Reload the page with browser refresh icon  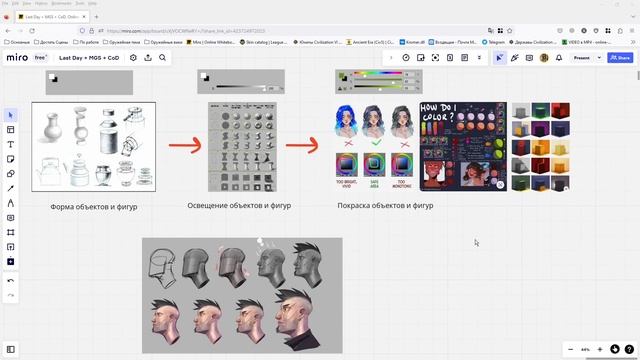tap(32, 31)
